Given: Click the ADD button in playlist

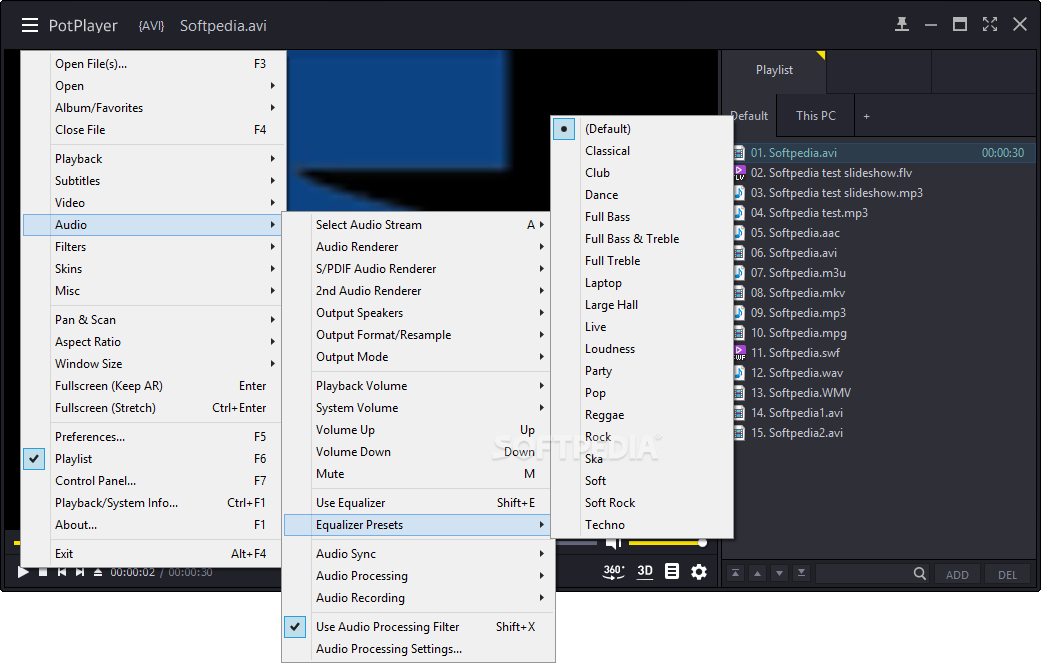Looking at the screenshot, I should [957, 575].
